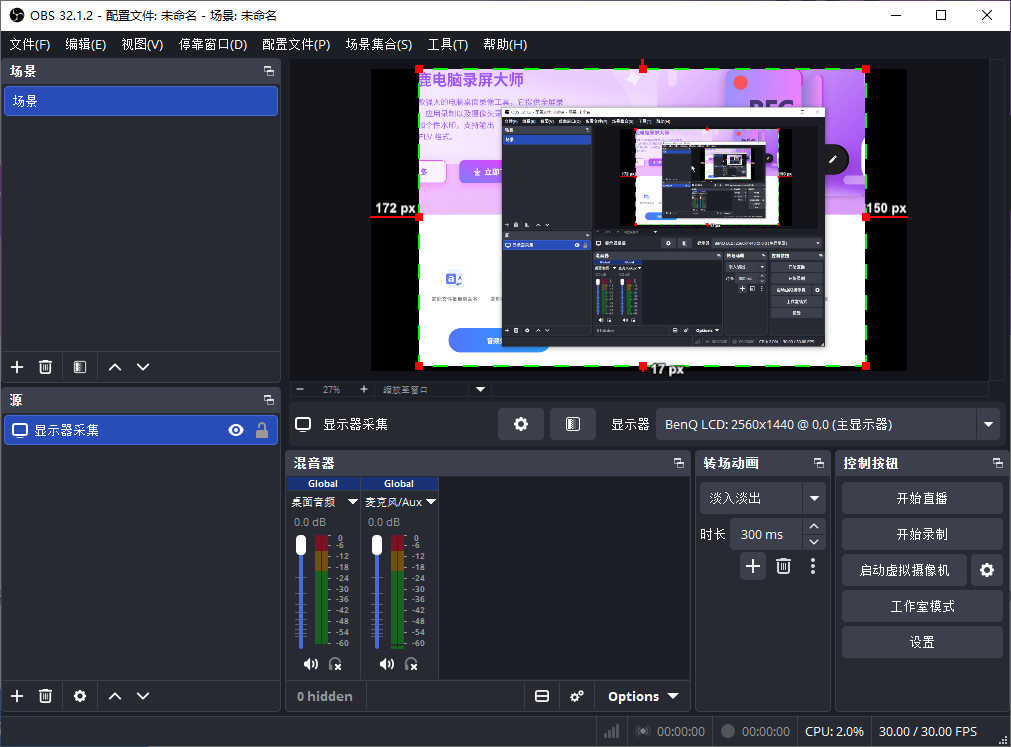The height and width of the screenshot is (747, 1011).
Task: Toggle lock on display capture source
Action: coord(262,430)
